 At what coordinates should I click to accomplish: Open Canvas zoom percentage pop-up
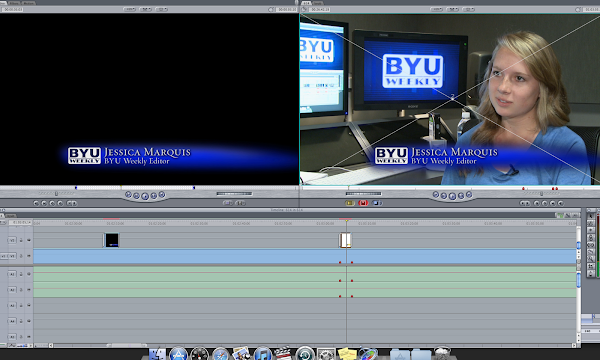[x=437, y=9]
